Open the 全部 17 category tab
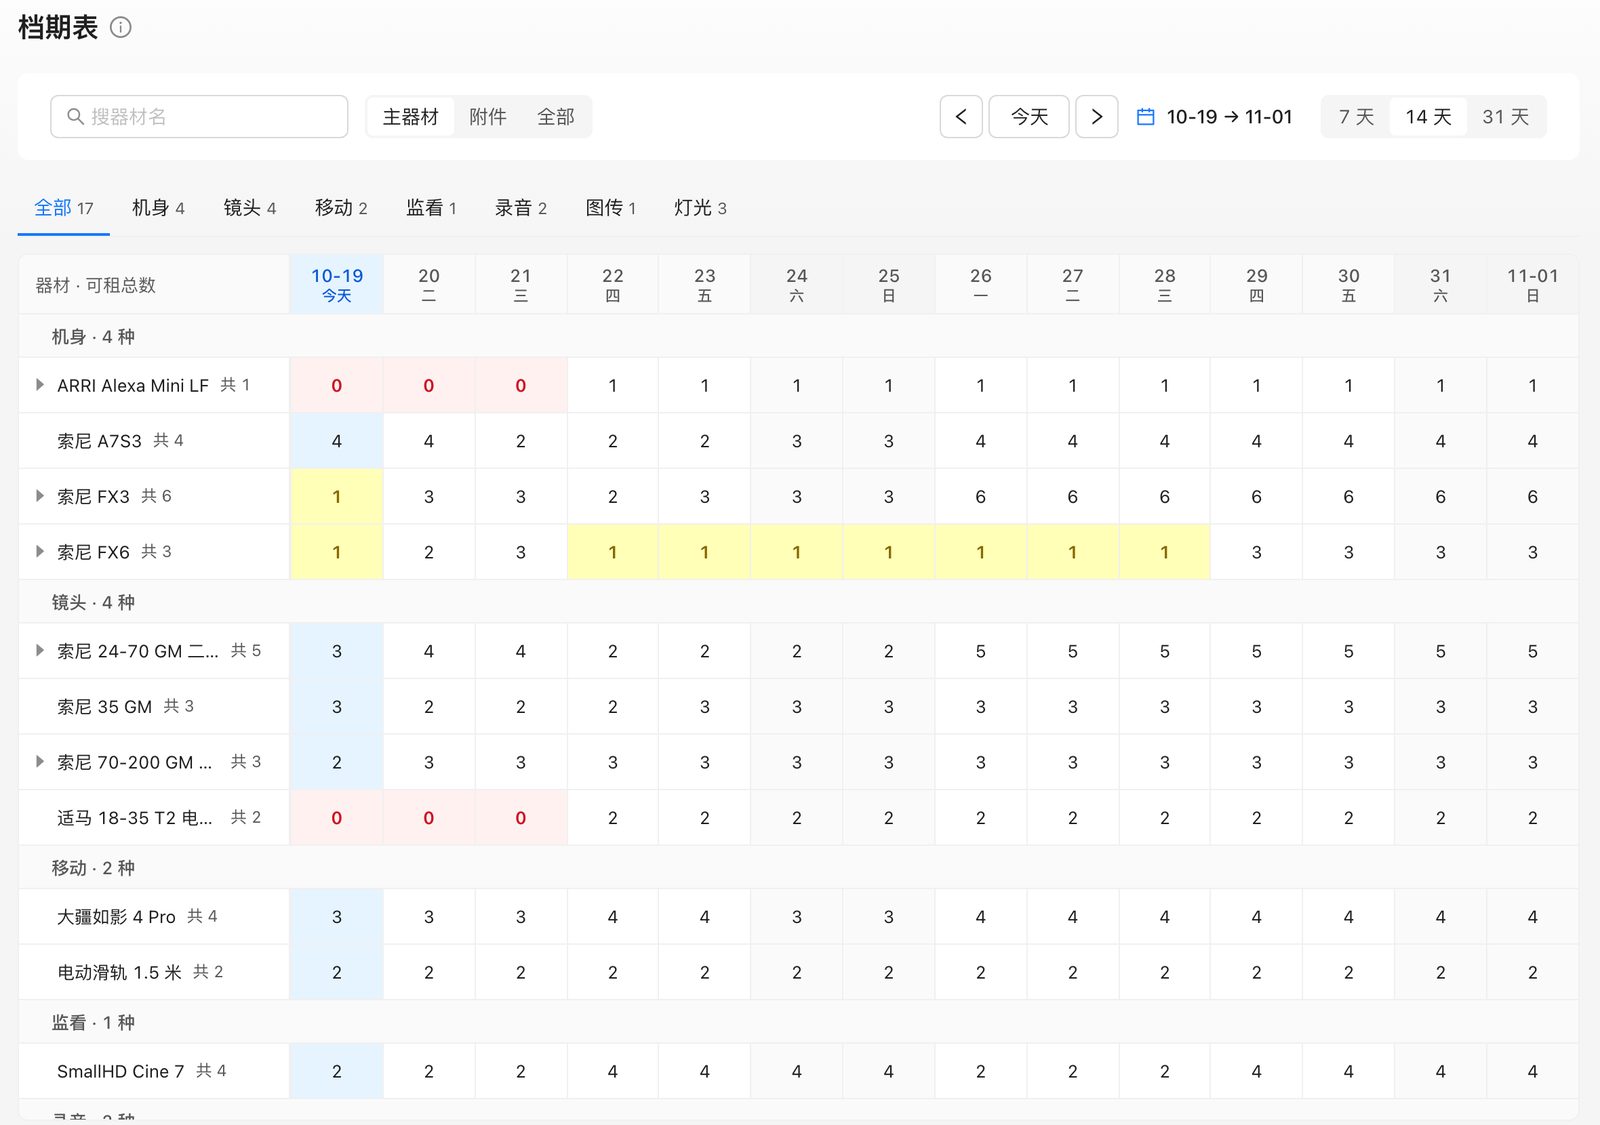Screen dimensions: 1600x1125 click(x=64, y=208)
